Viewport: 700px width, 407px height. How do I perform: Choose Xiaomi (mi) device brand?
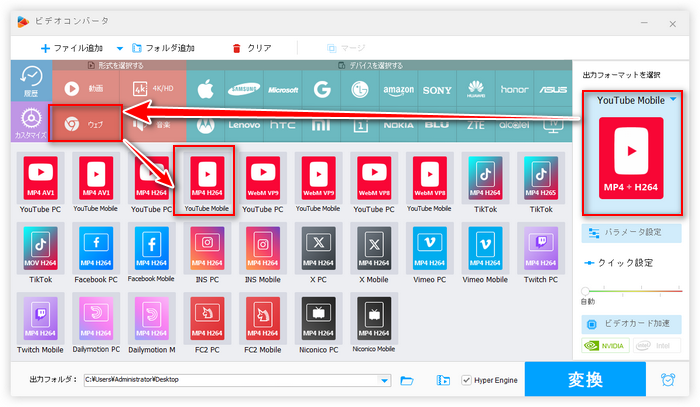[321, 125]
